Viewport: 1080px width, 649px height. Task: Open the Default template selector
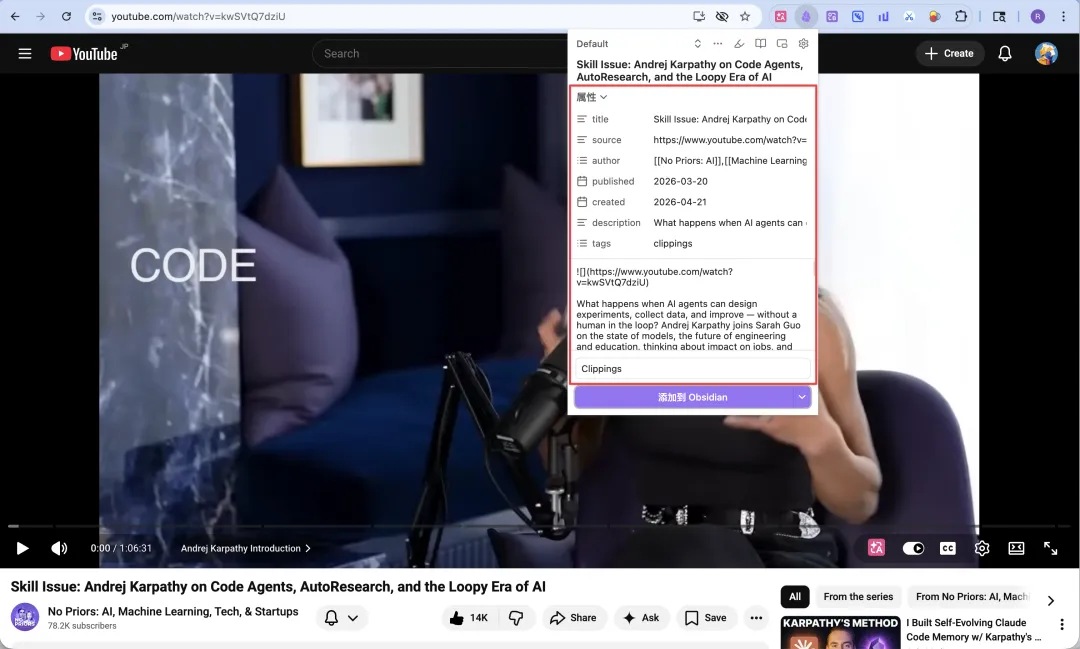[638, 44]
